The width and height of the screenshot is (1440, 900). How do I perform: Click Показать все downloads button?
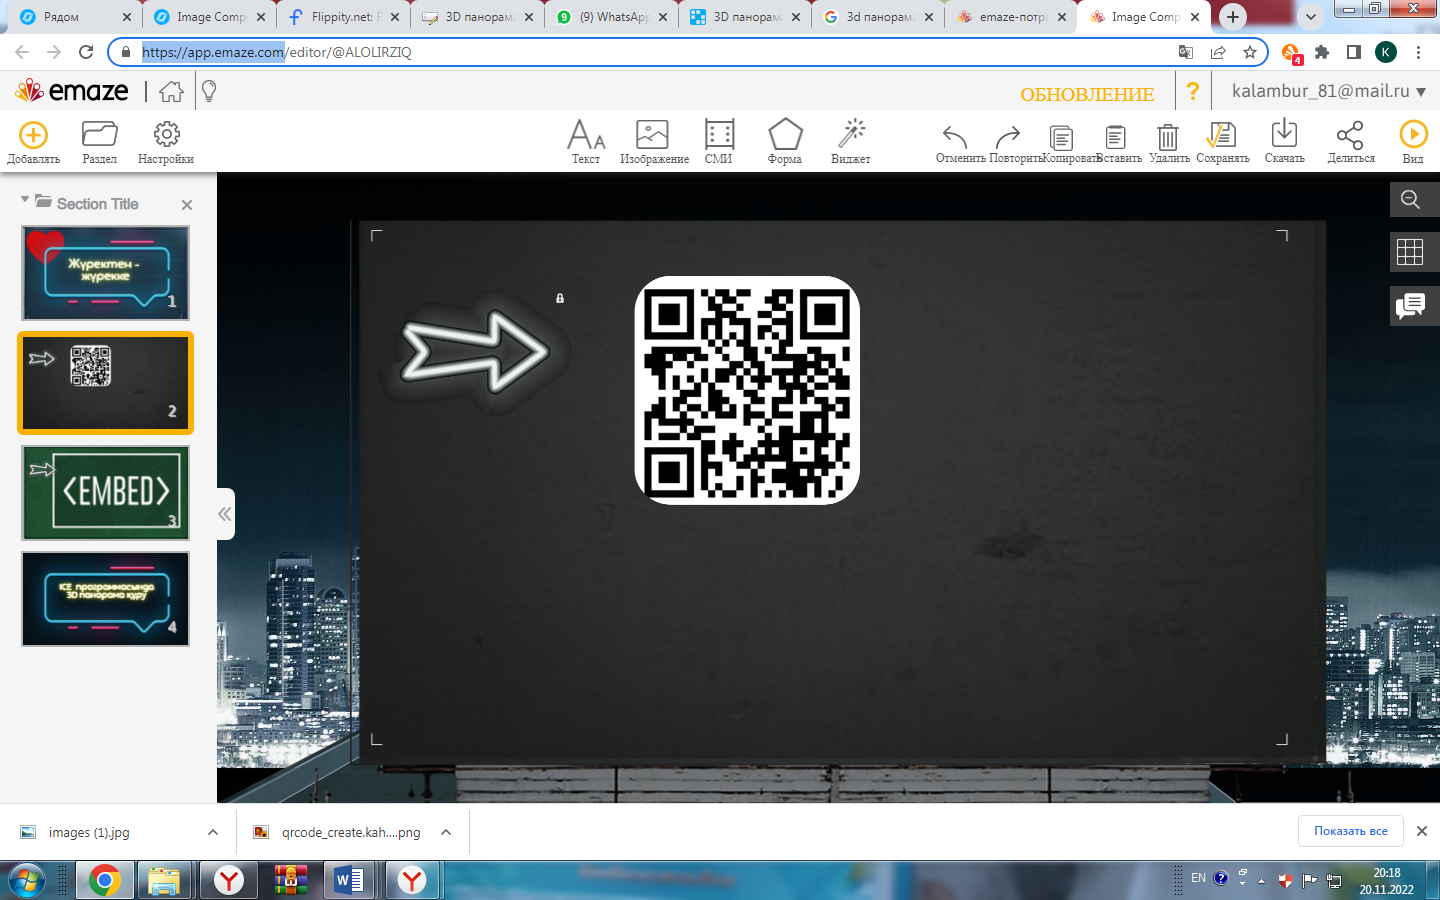point(1351,831)
